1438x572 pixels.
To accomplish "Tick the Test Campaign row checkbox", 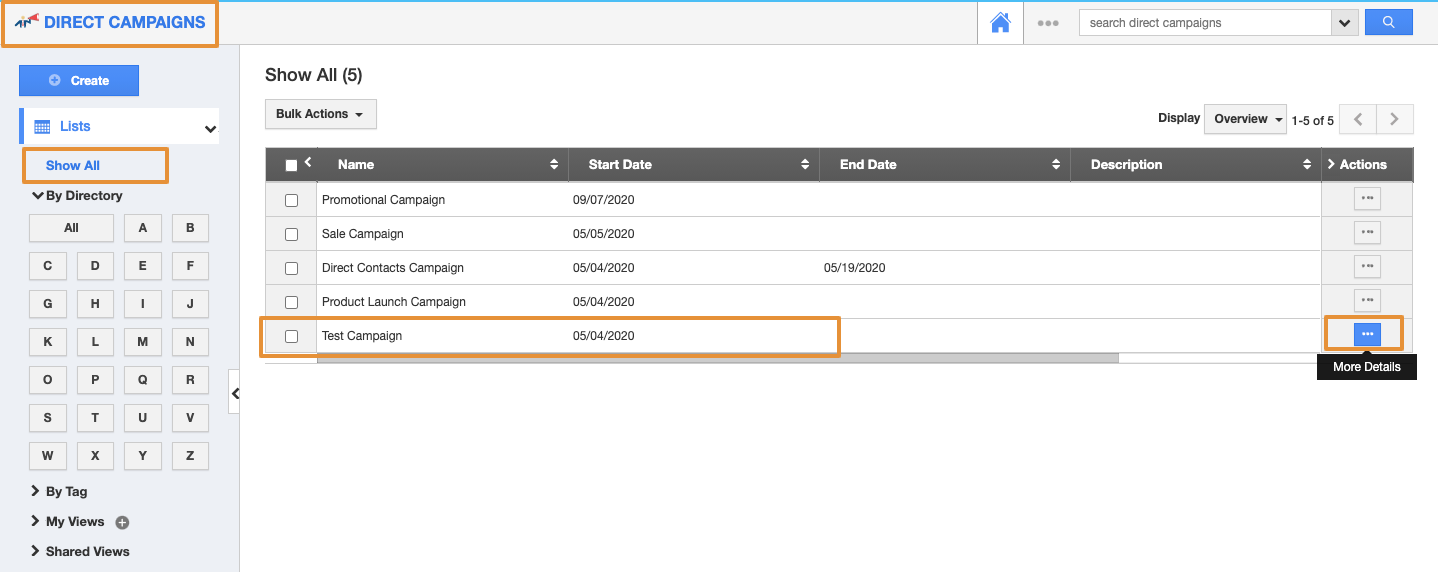I will (x=291, y=336).
